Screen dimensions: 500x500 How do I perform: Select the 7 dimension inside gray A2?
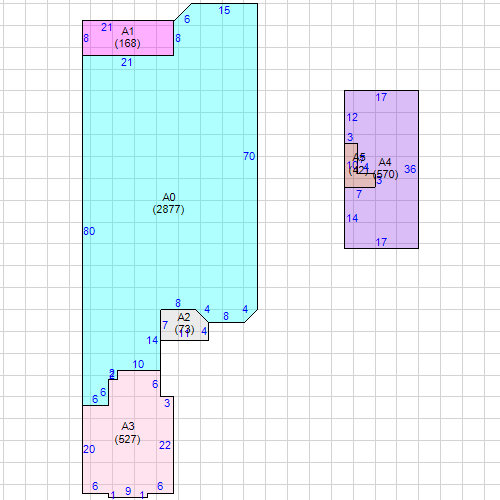(165, 325)
